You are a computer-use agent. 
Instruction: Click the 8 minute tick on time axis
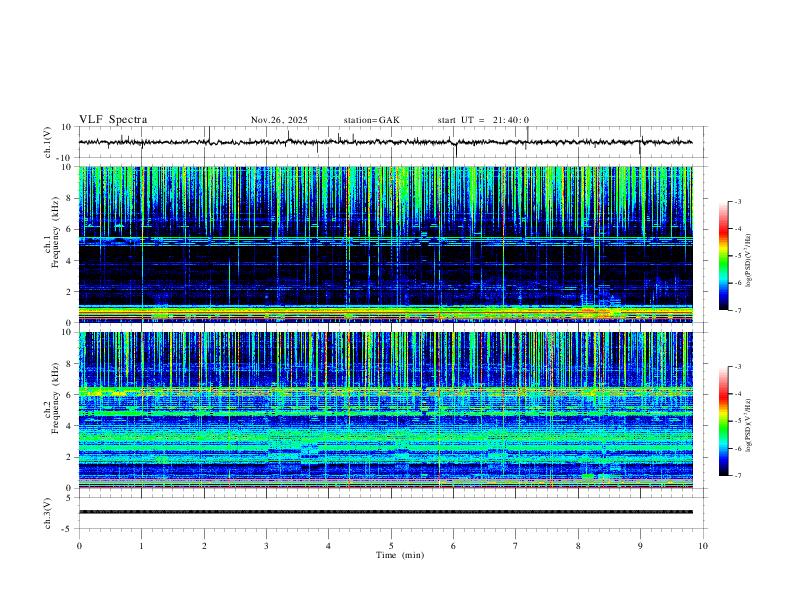coord(578,546)
